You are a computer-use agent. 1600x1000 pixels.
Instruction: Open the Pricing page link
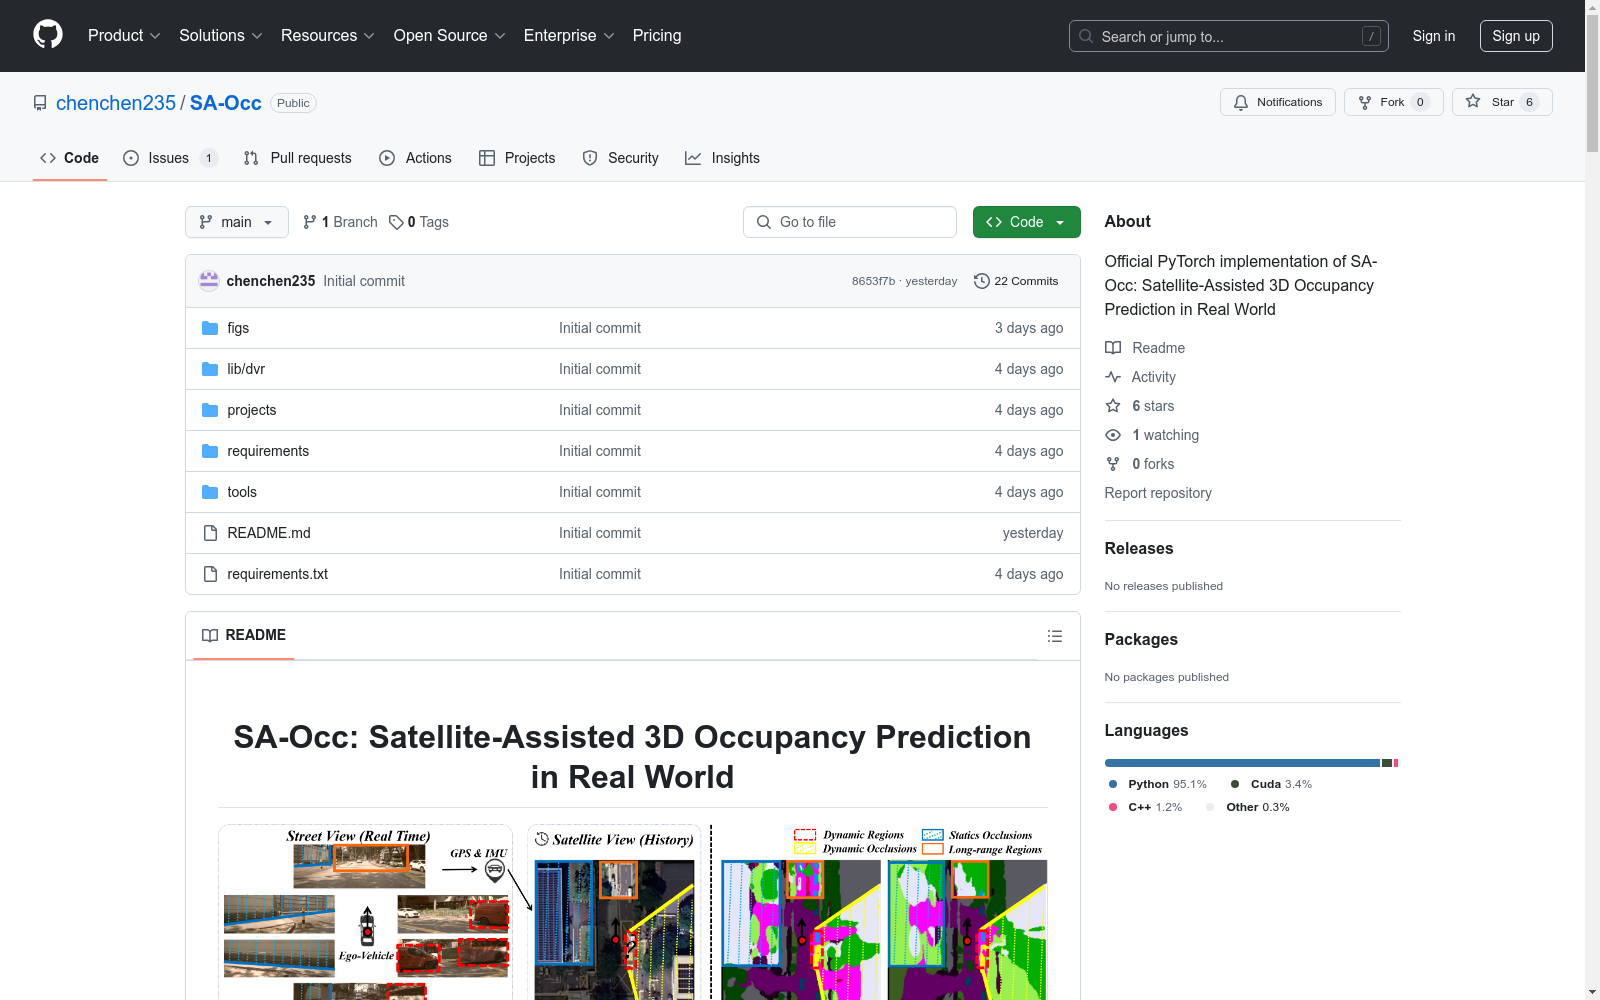coord(657,35)
